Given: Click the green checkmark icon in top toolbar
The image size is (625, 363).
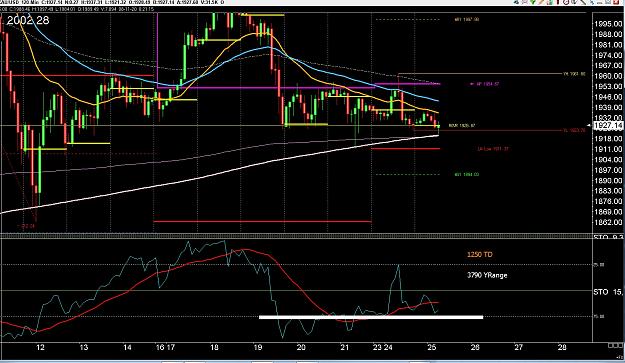Looking at the screenshot, I should (x=533, y=2).
